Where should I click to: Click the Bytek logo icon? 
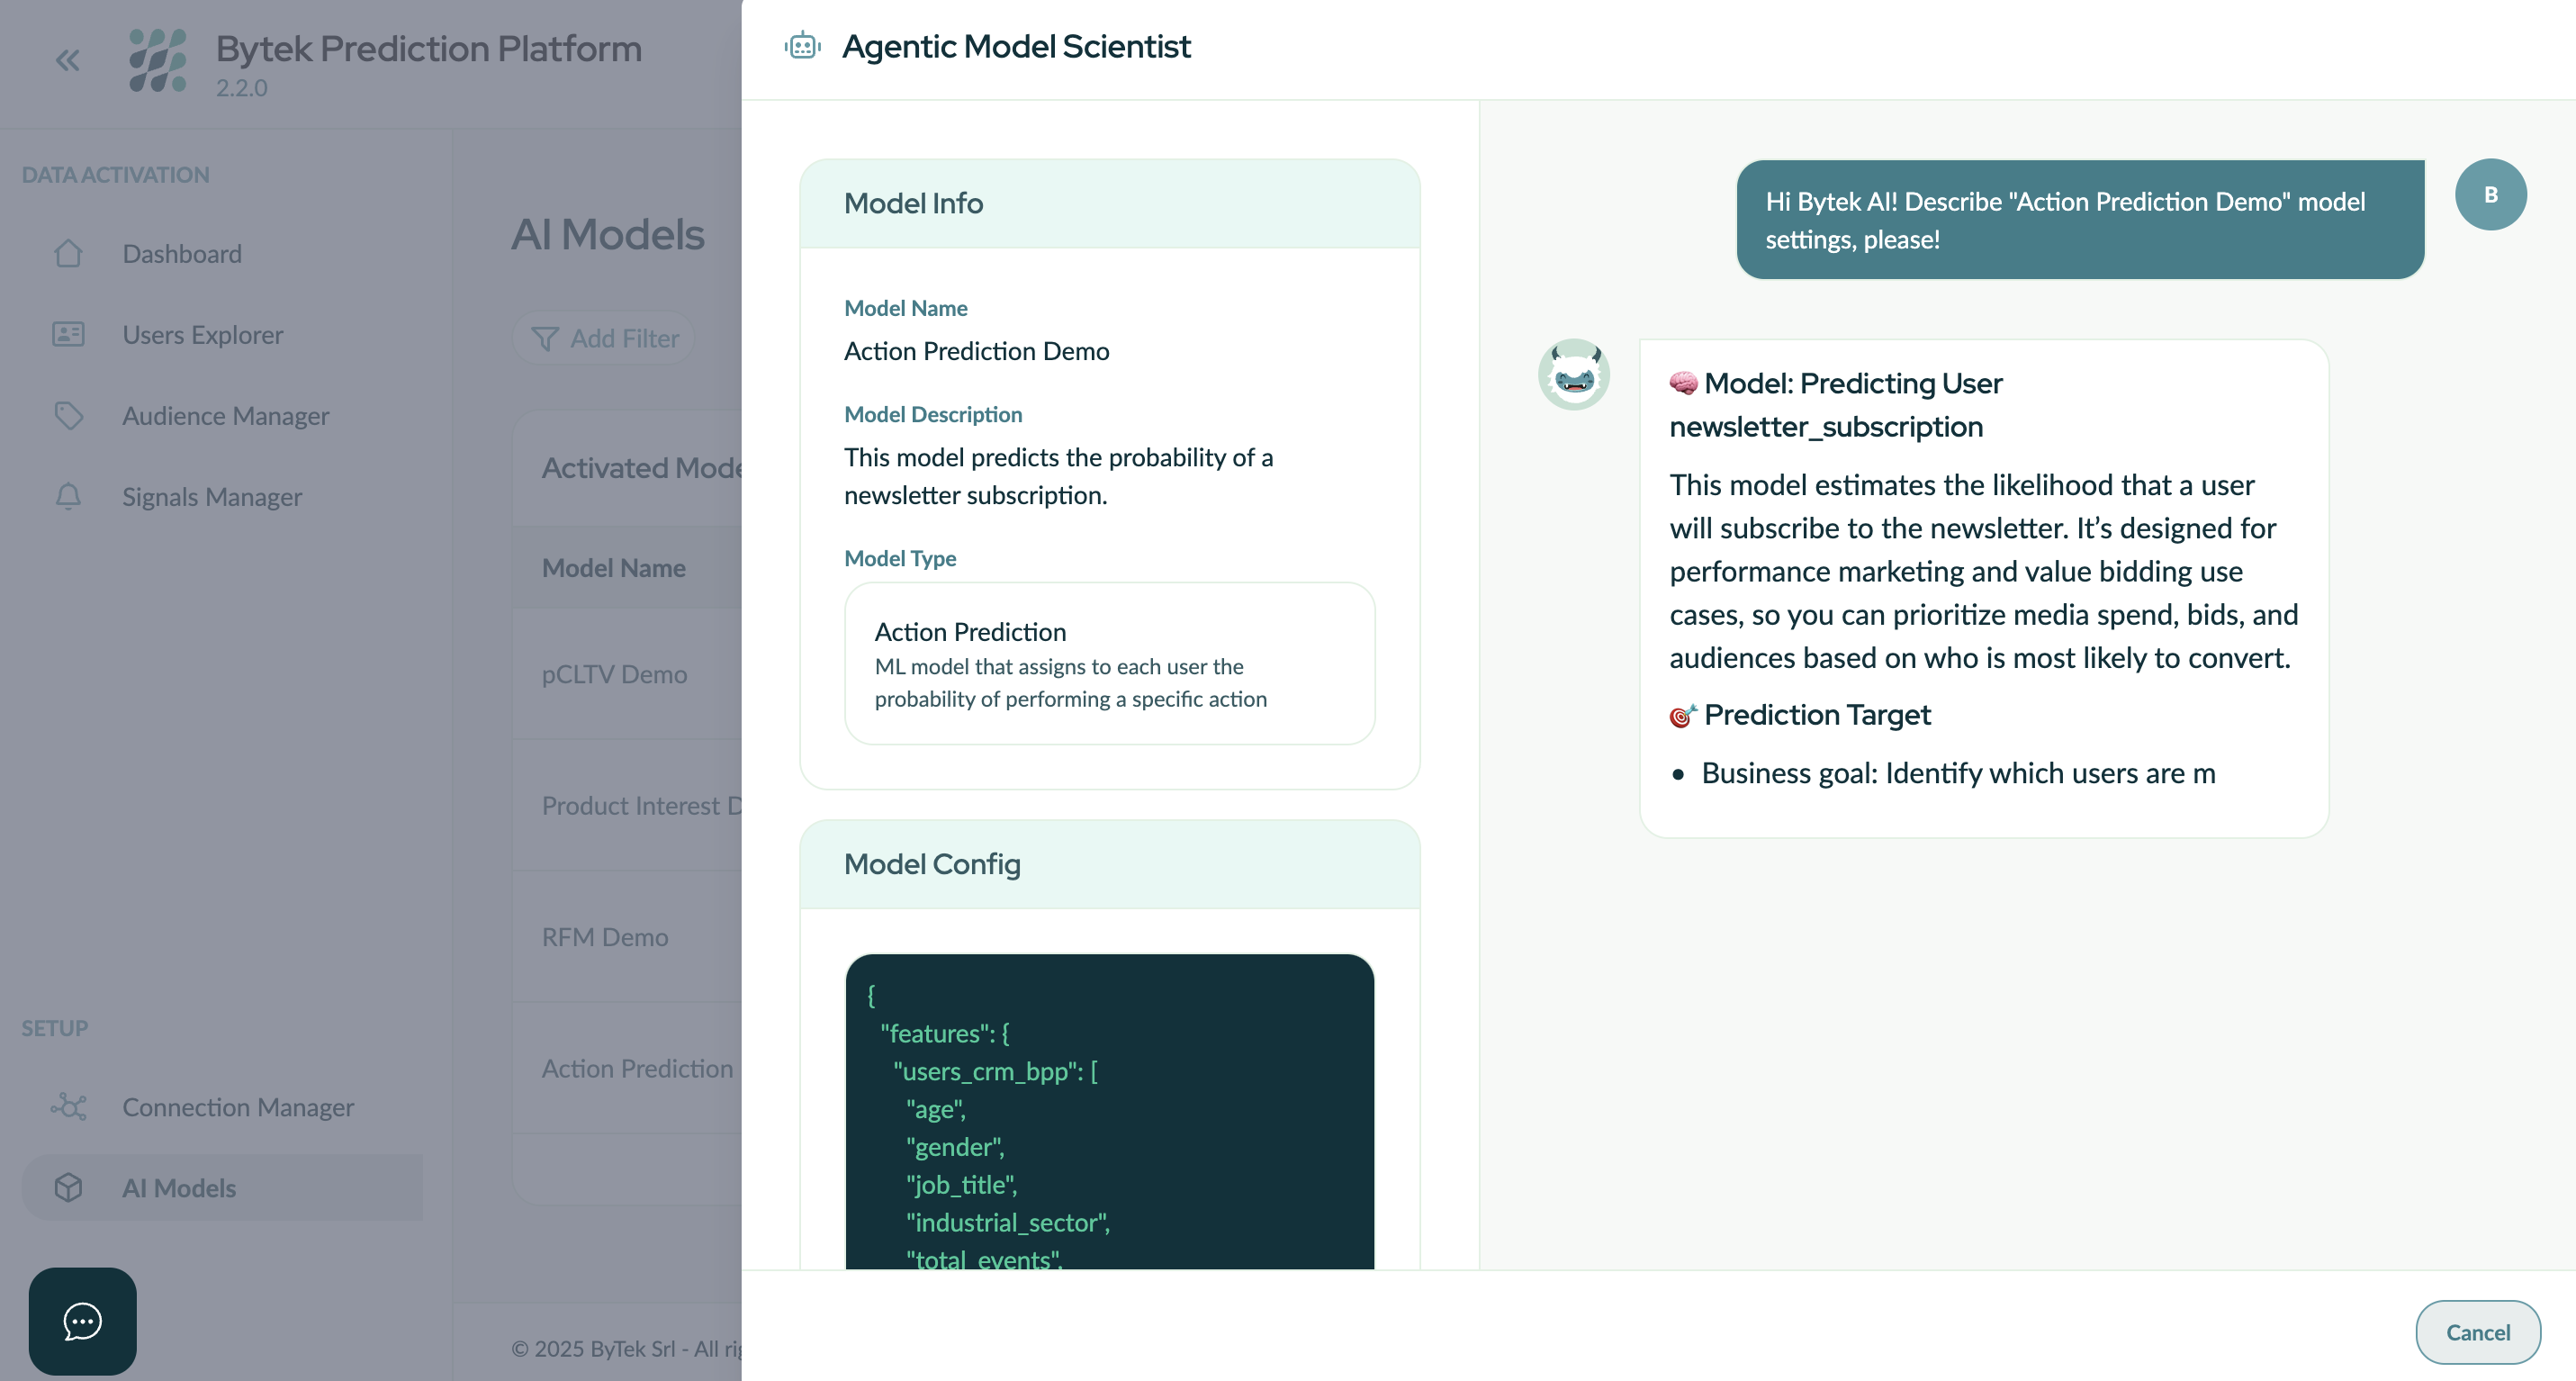[x=158, y=60]
